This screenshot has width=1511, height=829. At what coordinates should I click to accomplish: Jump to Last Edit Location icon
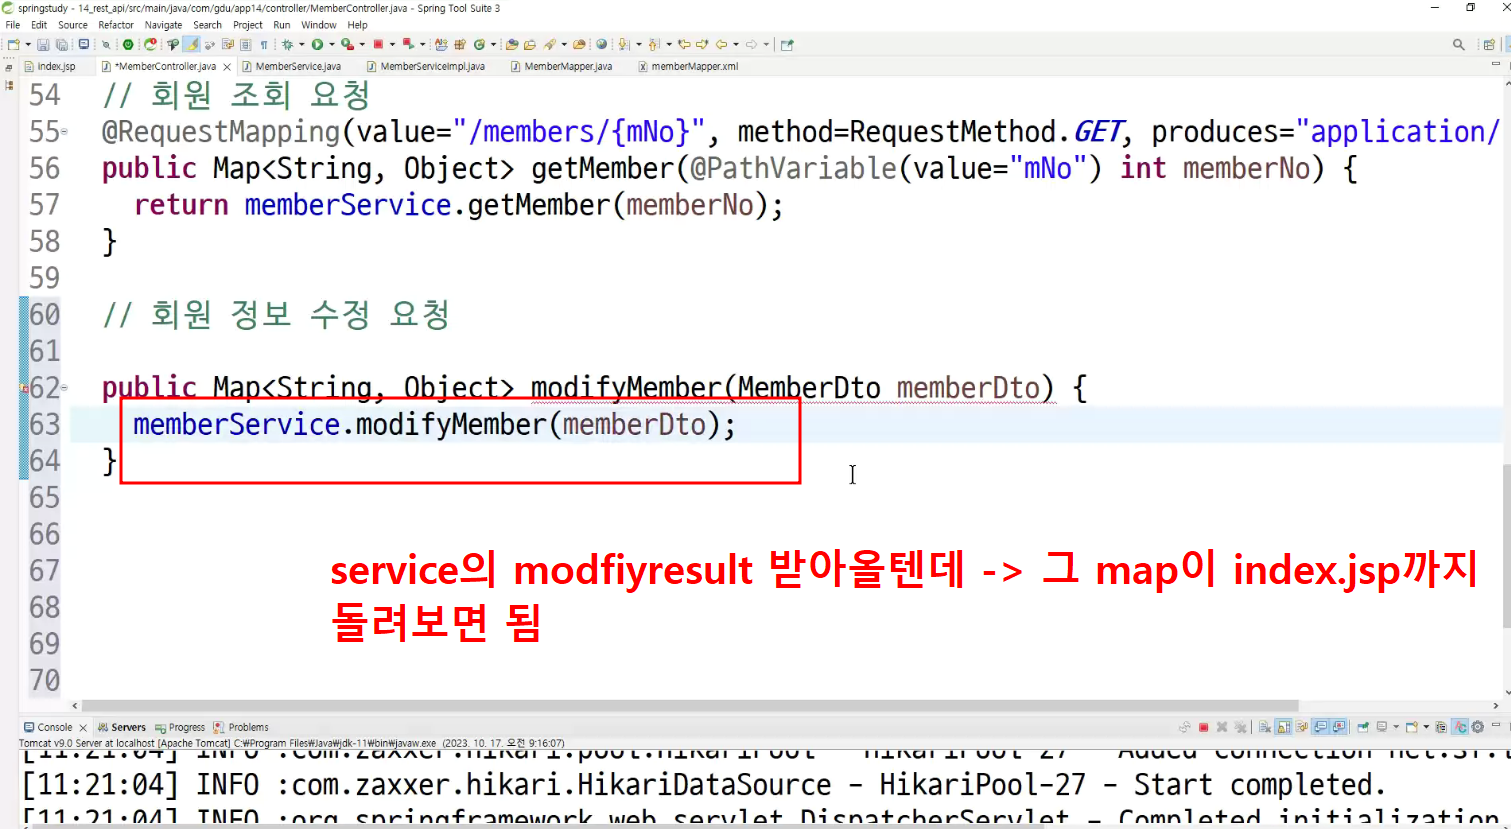pos(685,44)
